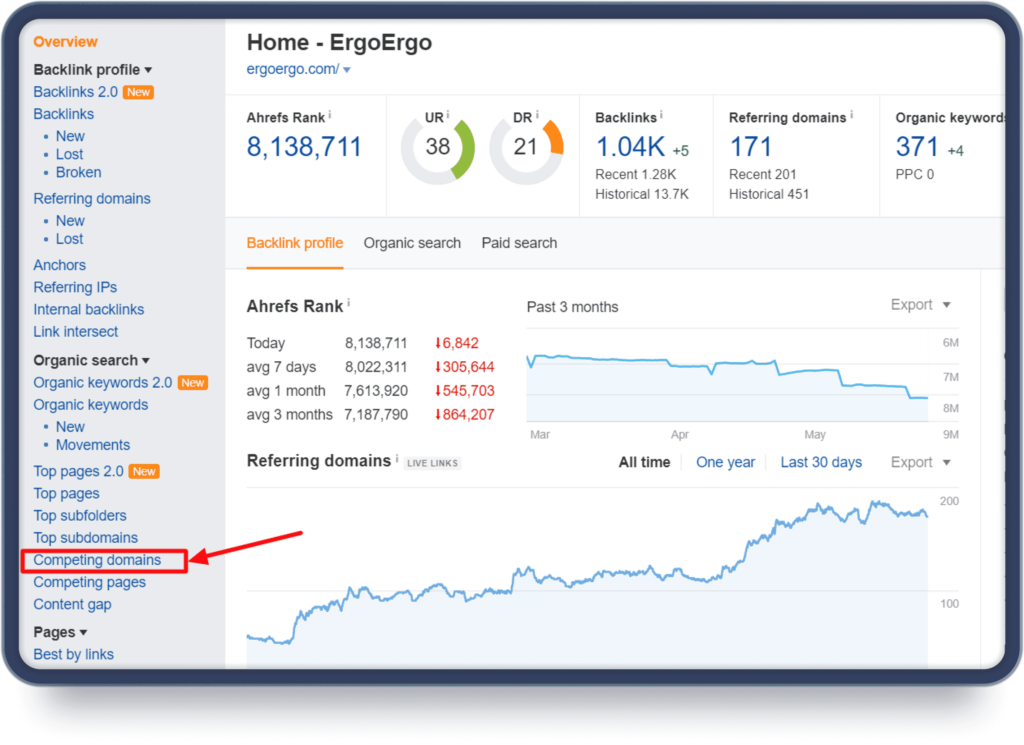Screen dimensions: 1024x745
Task: Select the One year range
Action: 725,462
